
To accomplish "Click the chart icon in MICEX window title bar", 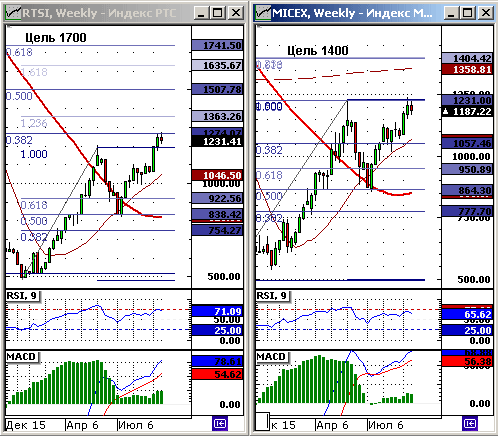I will pos(263,13).
